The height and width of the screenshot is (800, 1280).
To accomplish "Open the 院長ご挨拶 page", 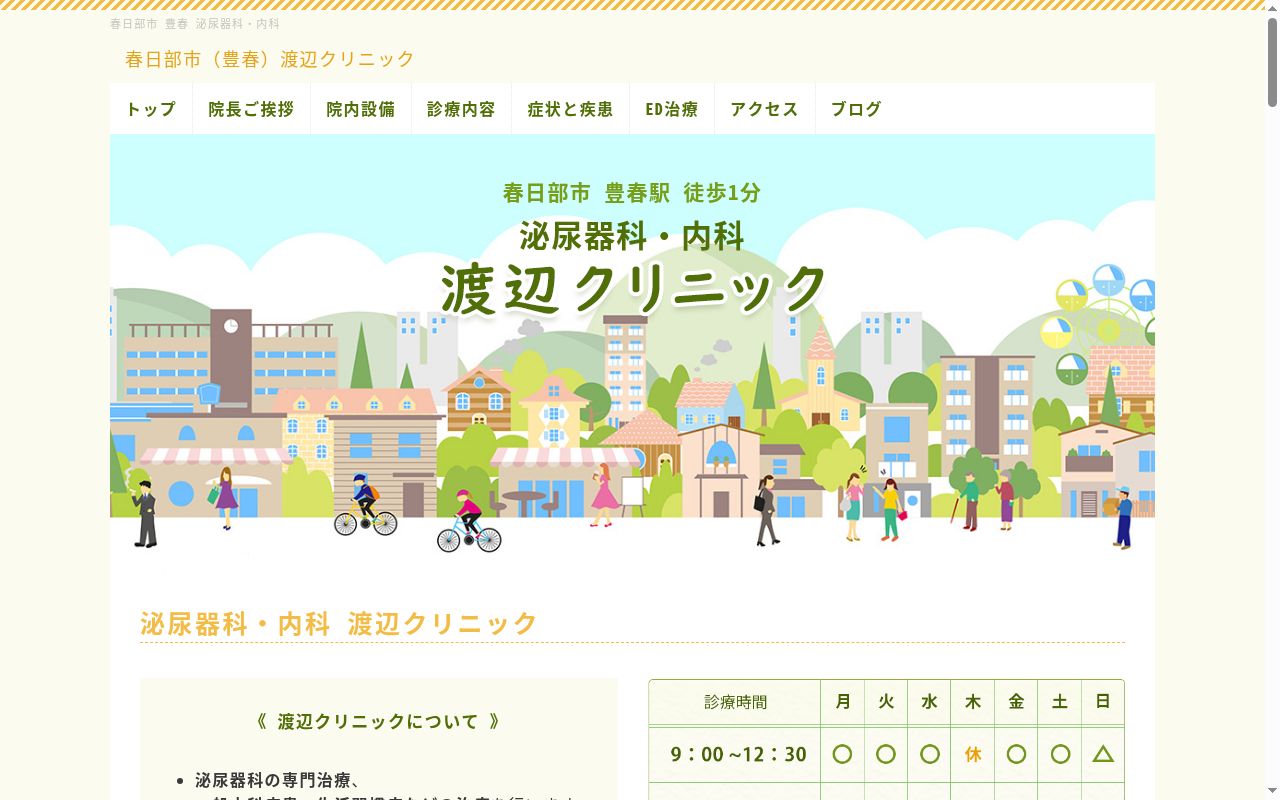I will (x=251, y=109).
